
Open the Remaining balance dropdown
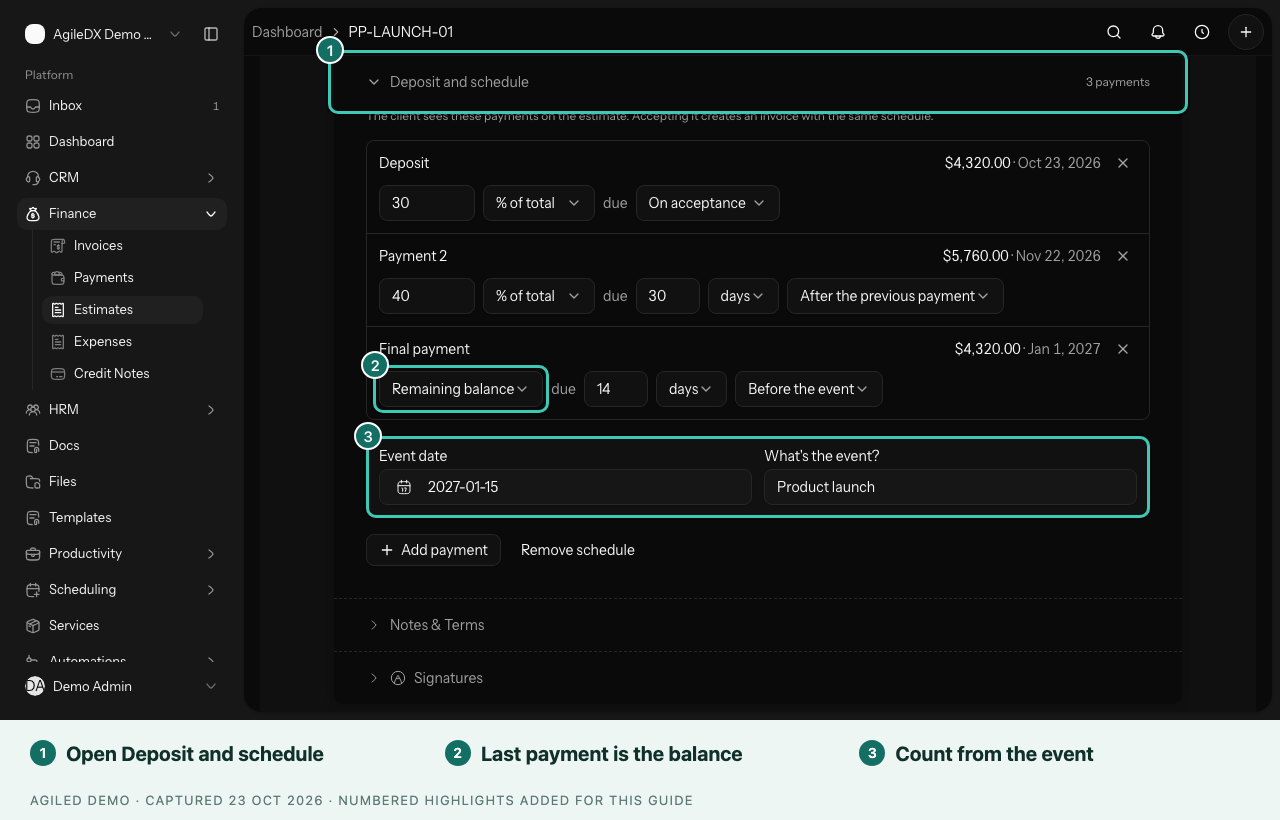[461, 389]
